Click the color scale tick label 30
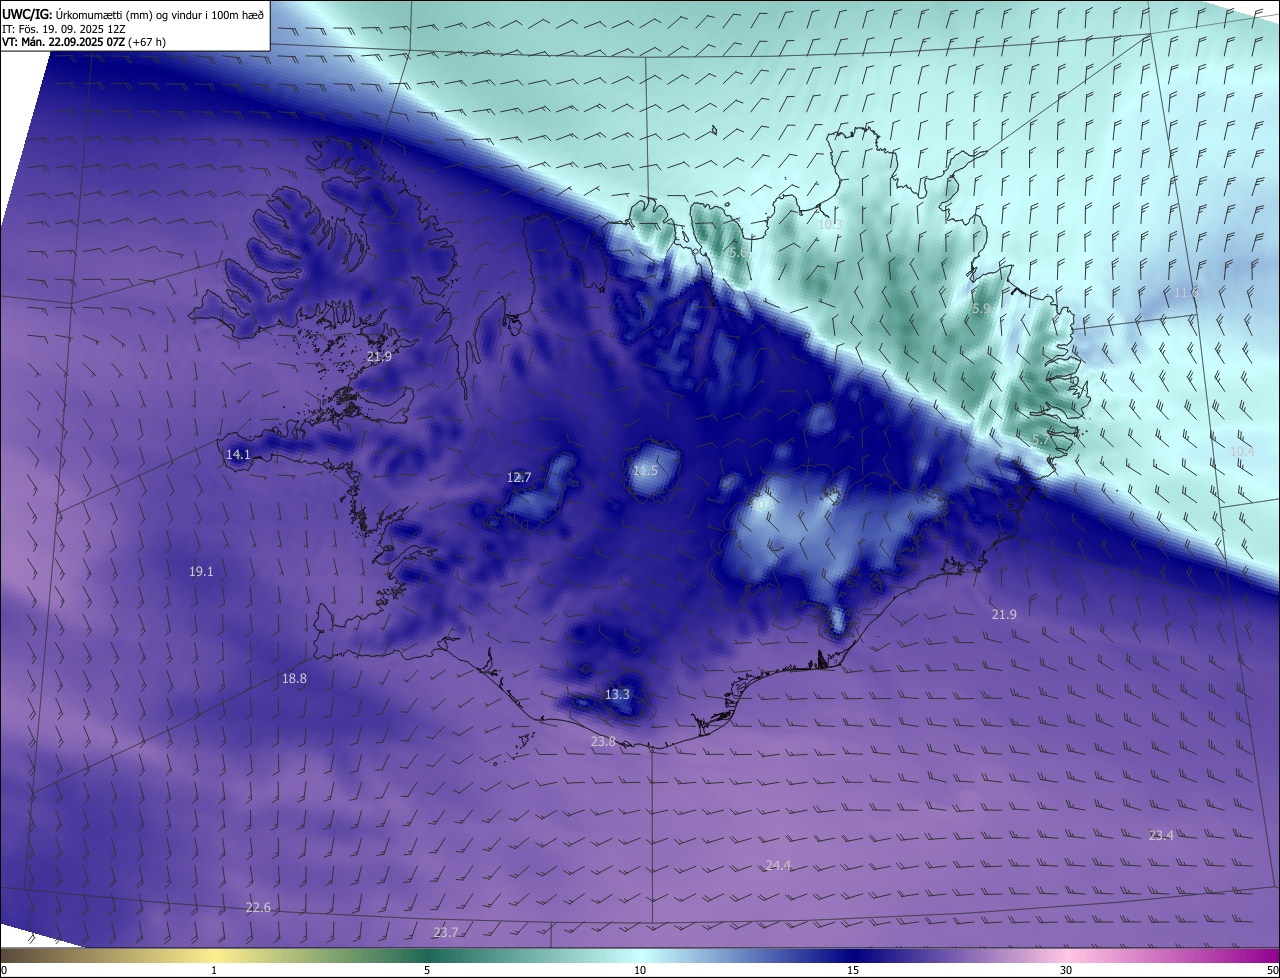This screenshot has height=978, width=1280. (x=1066, y=970)
